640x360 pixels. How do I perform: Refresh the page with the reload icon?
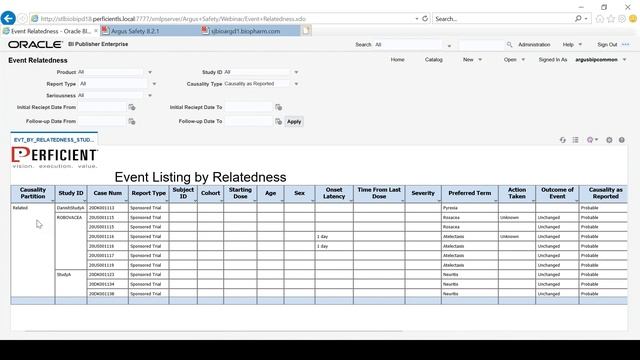pos(425,19)
